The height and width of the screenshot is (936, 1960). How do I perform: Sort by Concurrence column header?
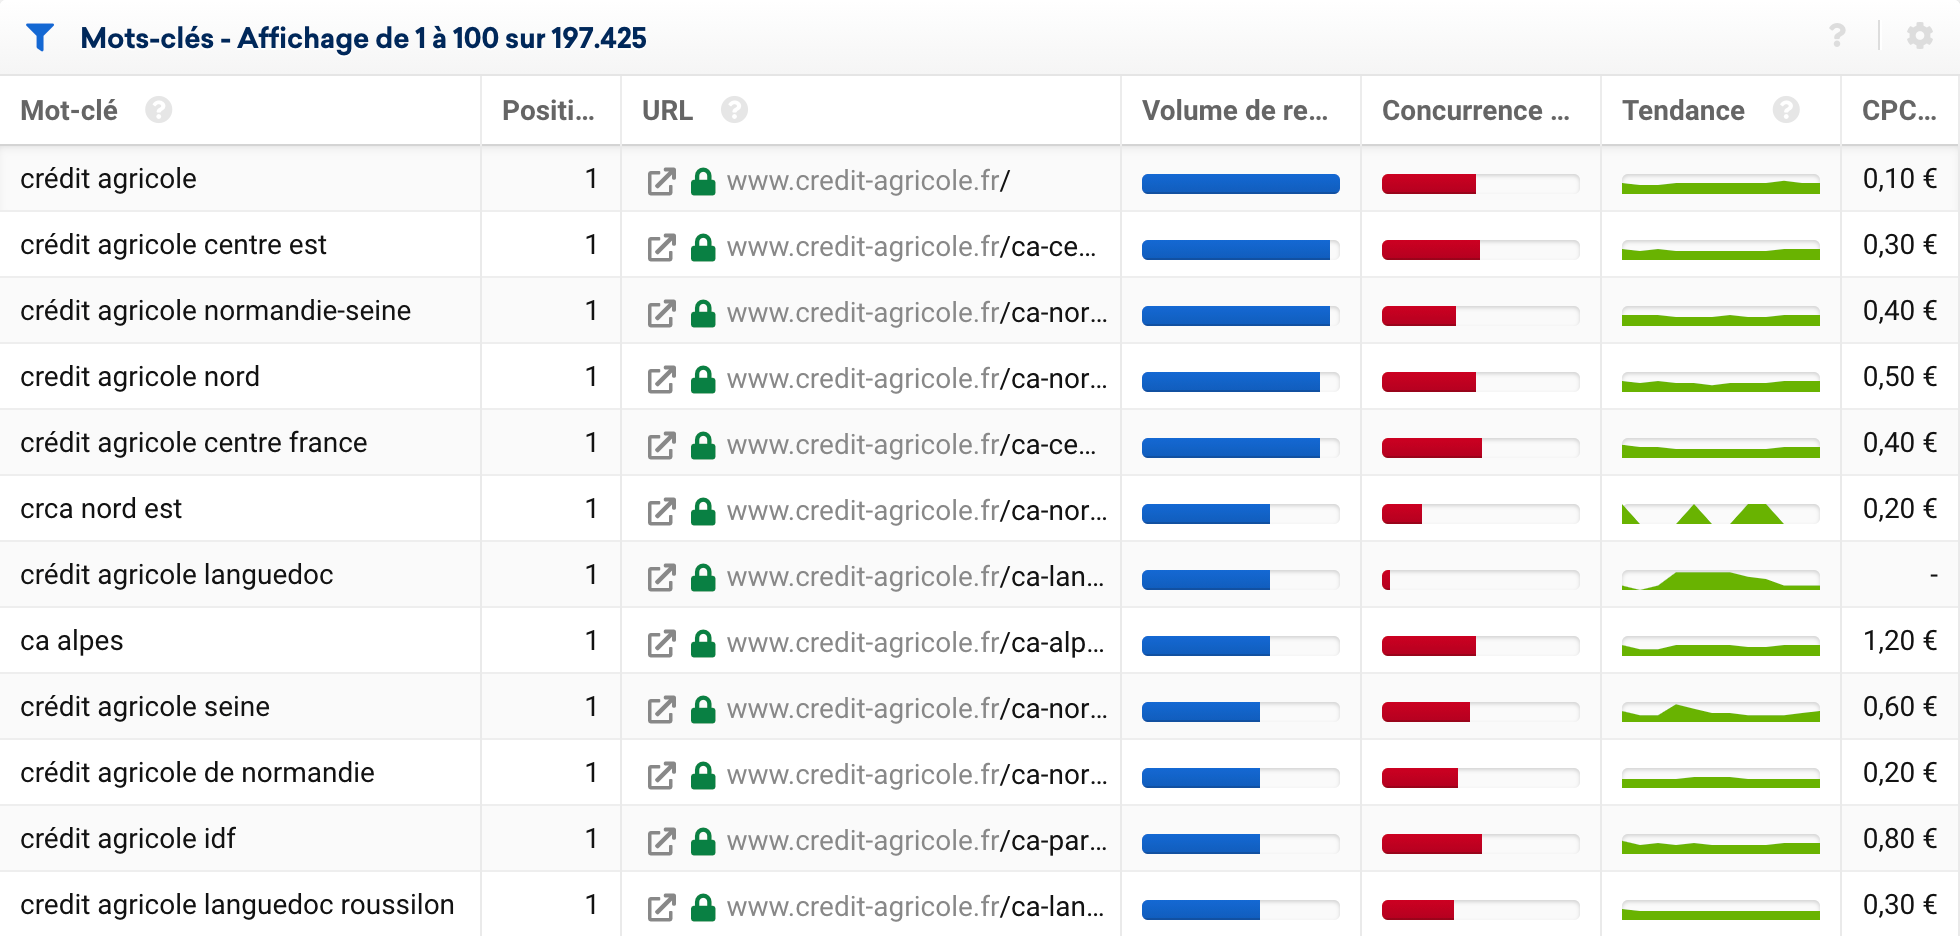click(x=1476, y=110)
